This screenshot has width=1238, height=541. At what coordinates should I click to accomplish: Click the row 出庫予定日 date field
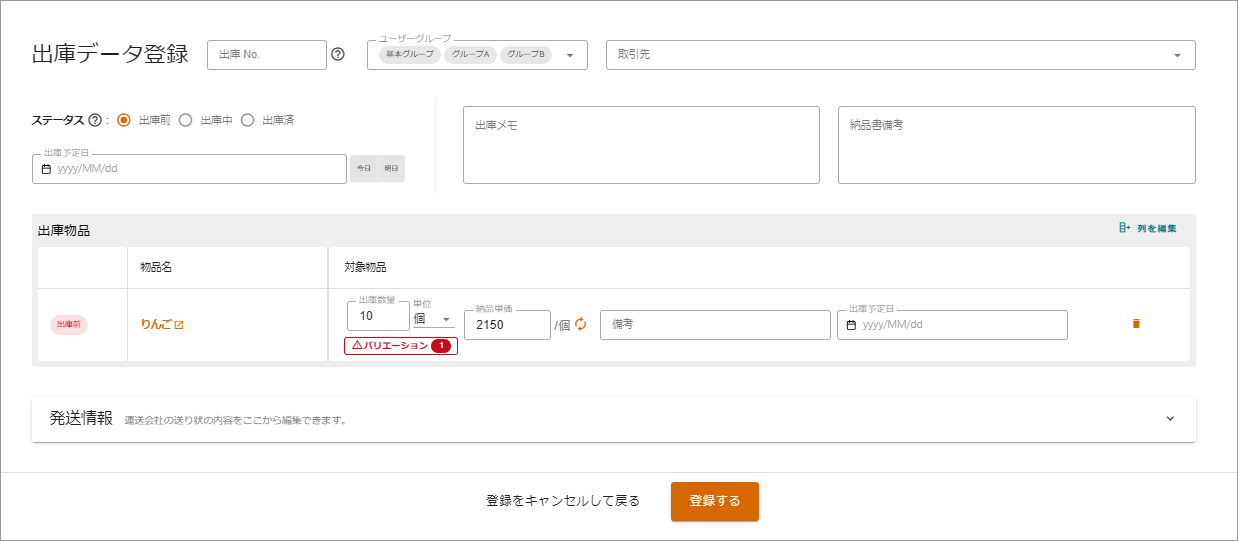click(x=952, y=325)
